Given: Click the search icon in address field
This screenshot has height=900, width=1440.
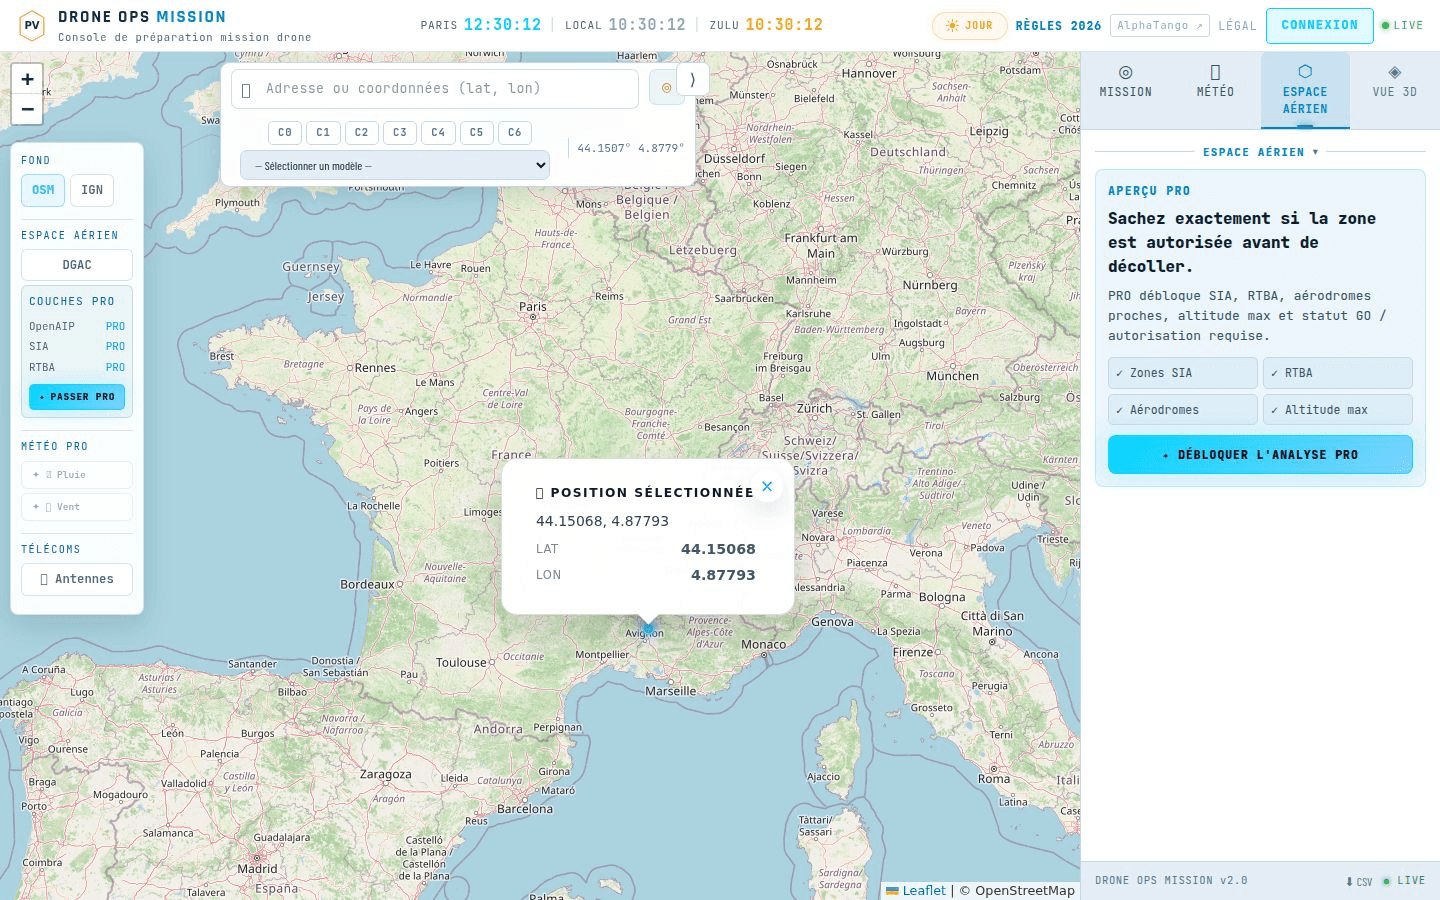Looking at the screenshot, I should point(246,90).
